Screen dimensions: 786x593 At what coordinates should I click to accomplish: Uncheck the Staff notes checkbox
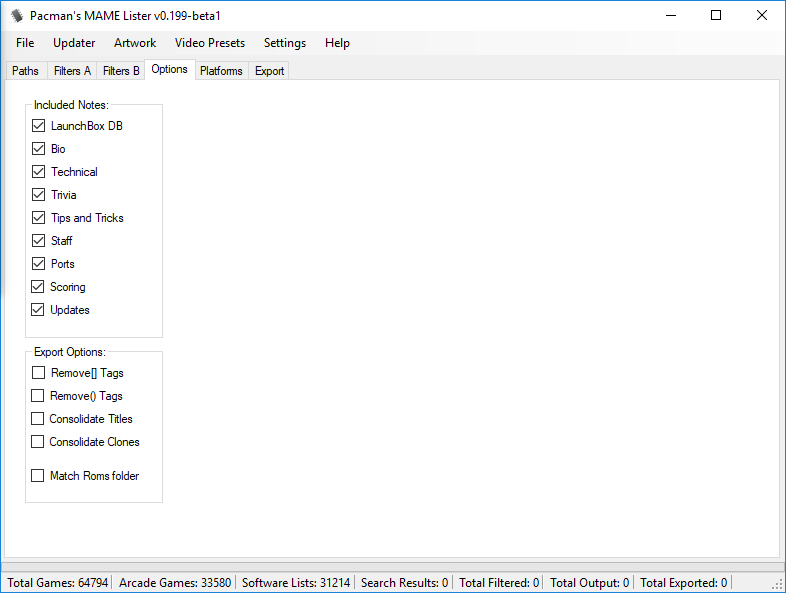pyautogui.click(x=39, y=241)
